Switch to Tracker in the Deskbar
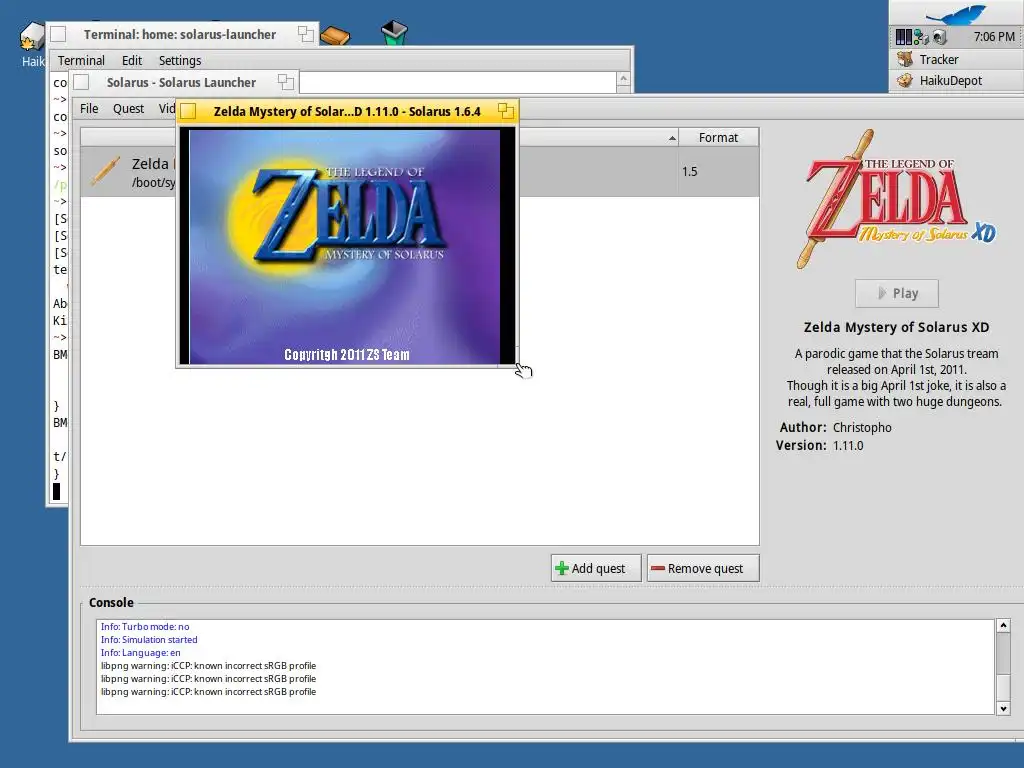Image resolution: width=1024 pixels, height=768 pixels. [956, 59]
